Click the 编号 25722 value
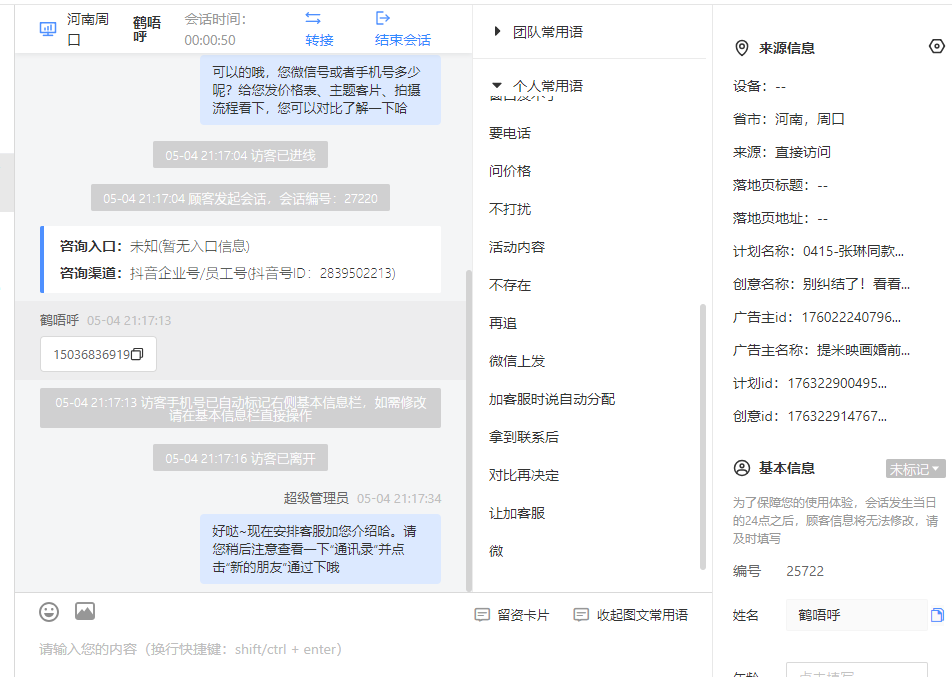This screenshot has width=952, height=677. (804, 571)
